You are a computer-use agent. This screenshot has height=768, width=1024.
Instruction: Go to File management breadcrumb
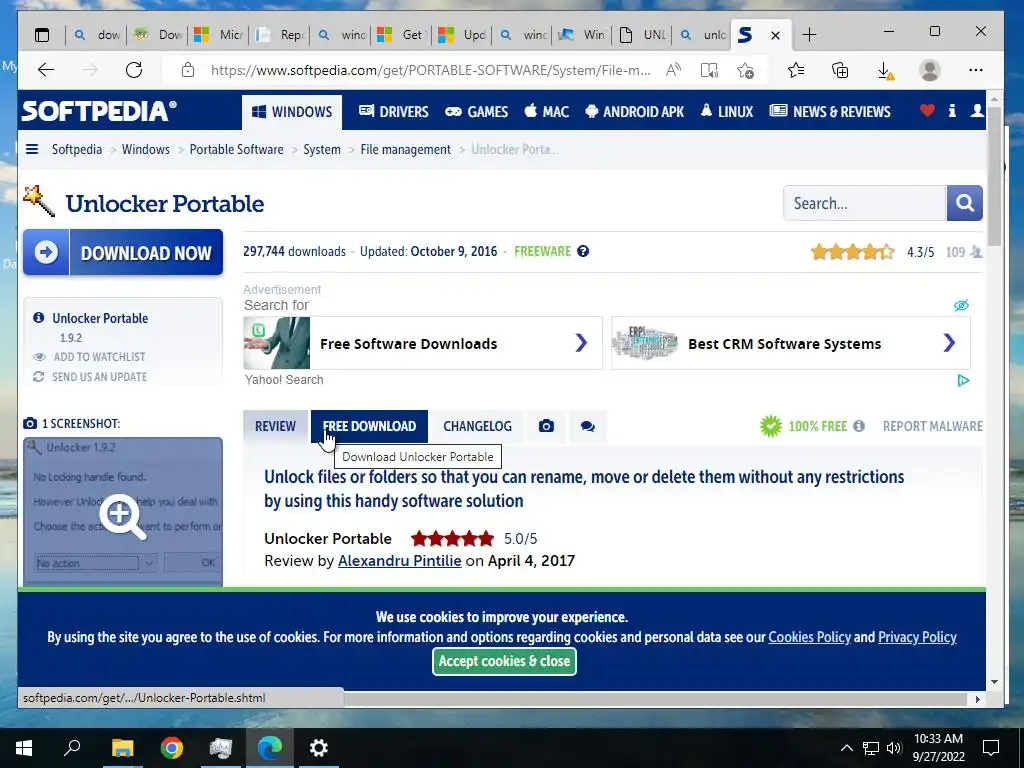(406, 150)
